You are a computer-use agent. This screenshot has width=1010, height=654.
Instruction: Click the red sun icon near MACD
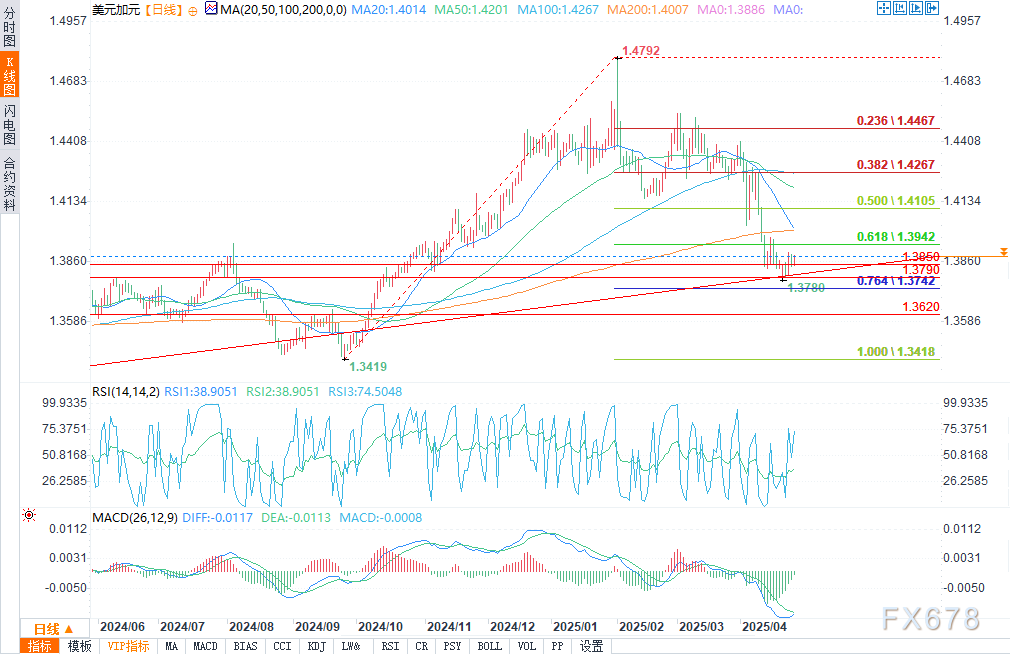point(28,514)
